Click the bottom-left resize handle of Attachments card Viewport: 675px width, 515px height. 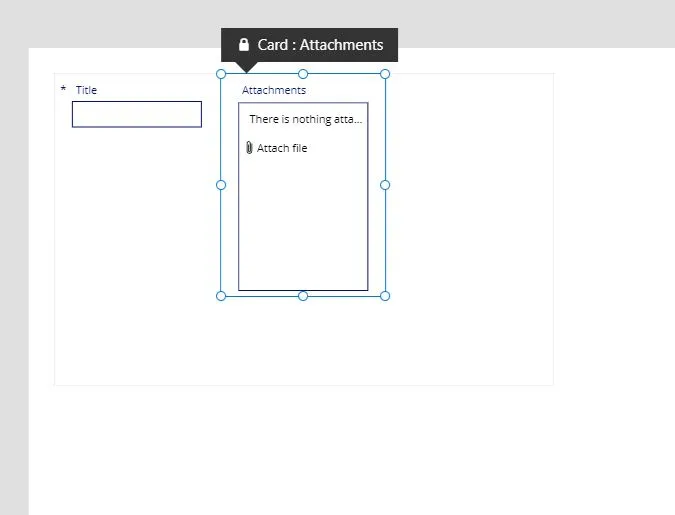(221, 296)
